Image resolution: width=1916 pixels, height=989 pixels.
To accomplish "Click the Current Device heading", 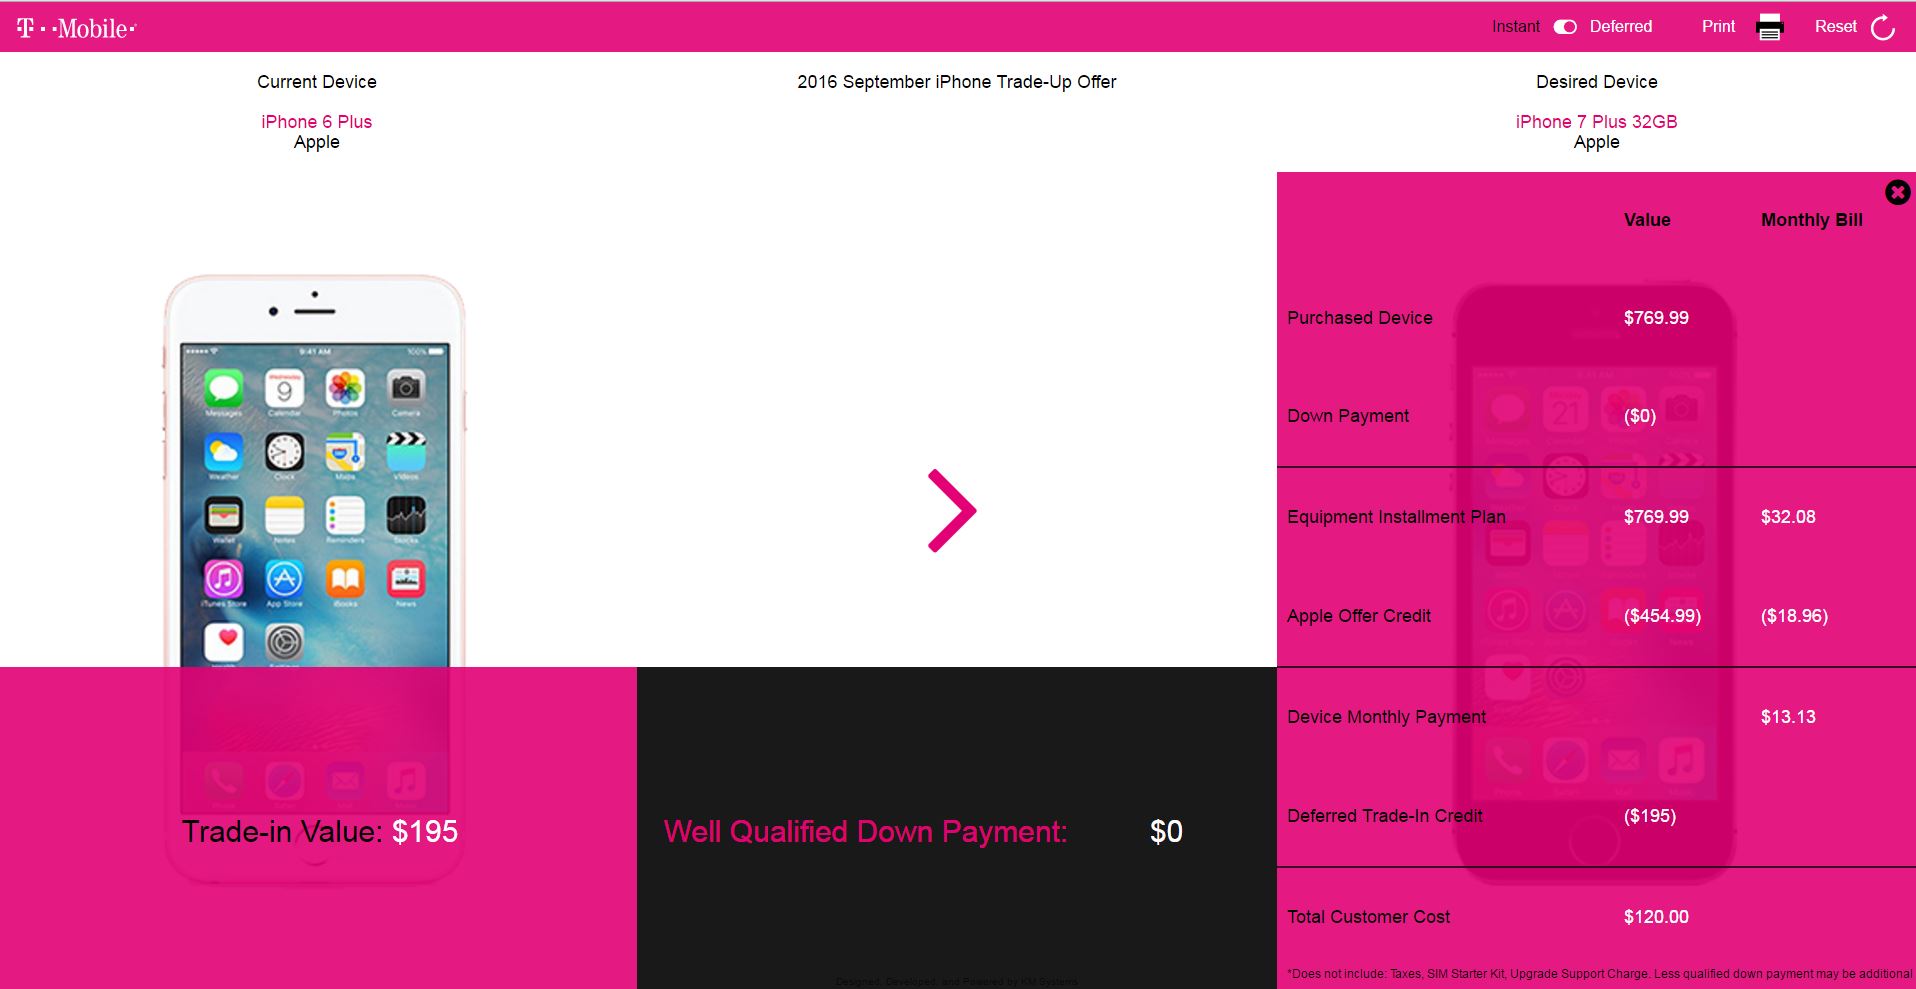I will [316, 82].
